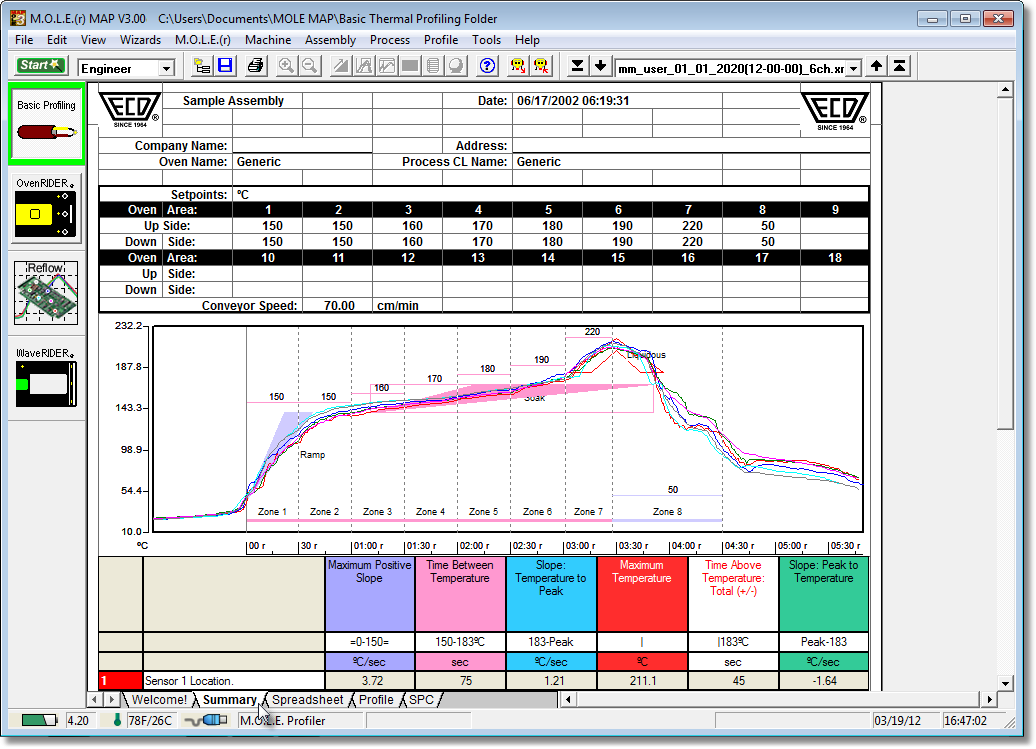Switch to the Welcome! worksheet tab
This screenshot has width=1036, height=749.
click(159, 699)
